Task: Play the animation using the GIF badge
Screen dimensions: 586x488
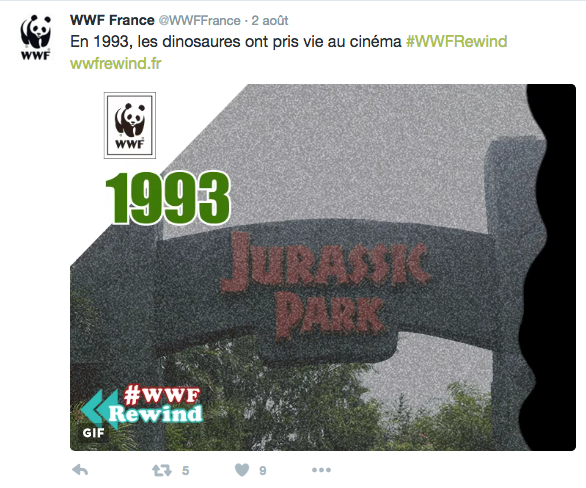Action: (93, 433)
